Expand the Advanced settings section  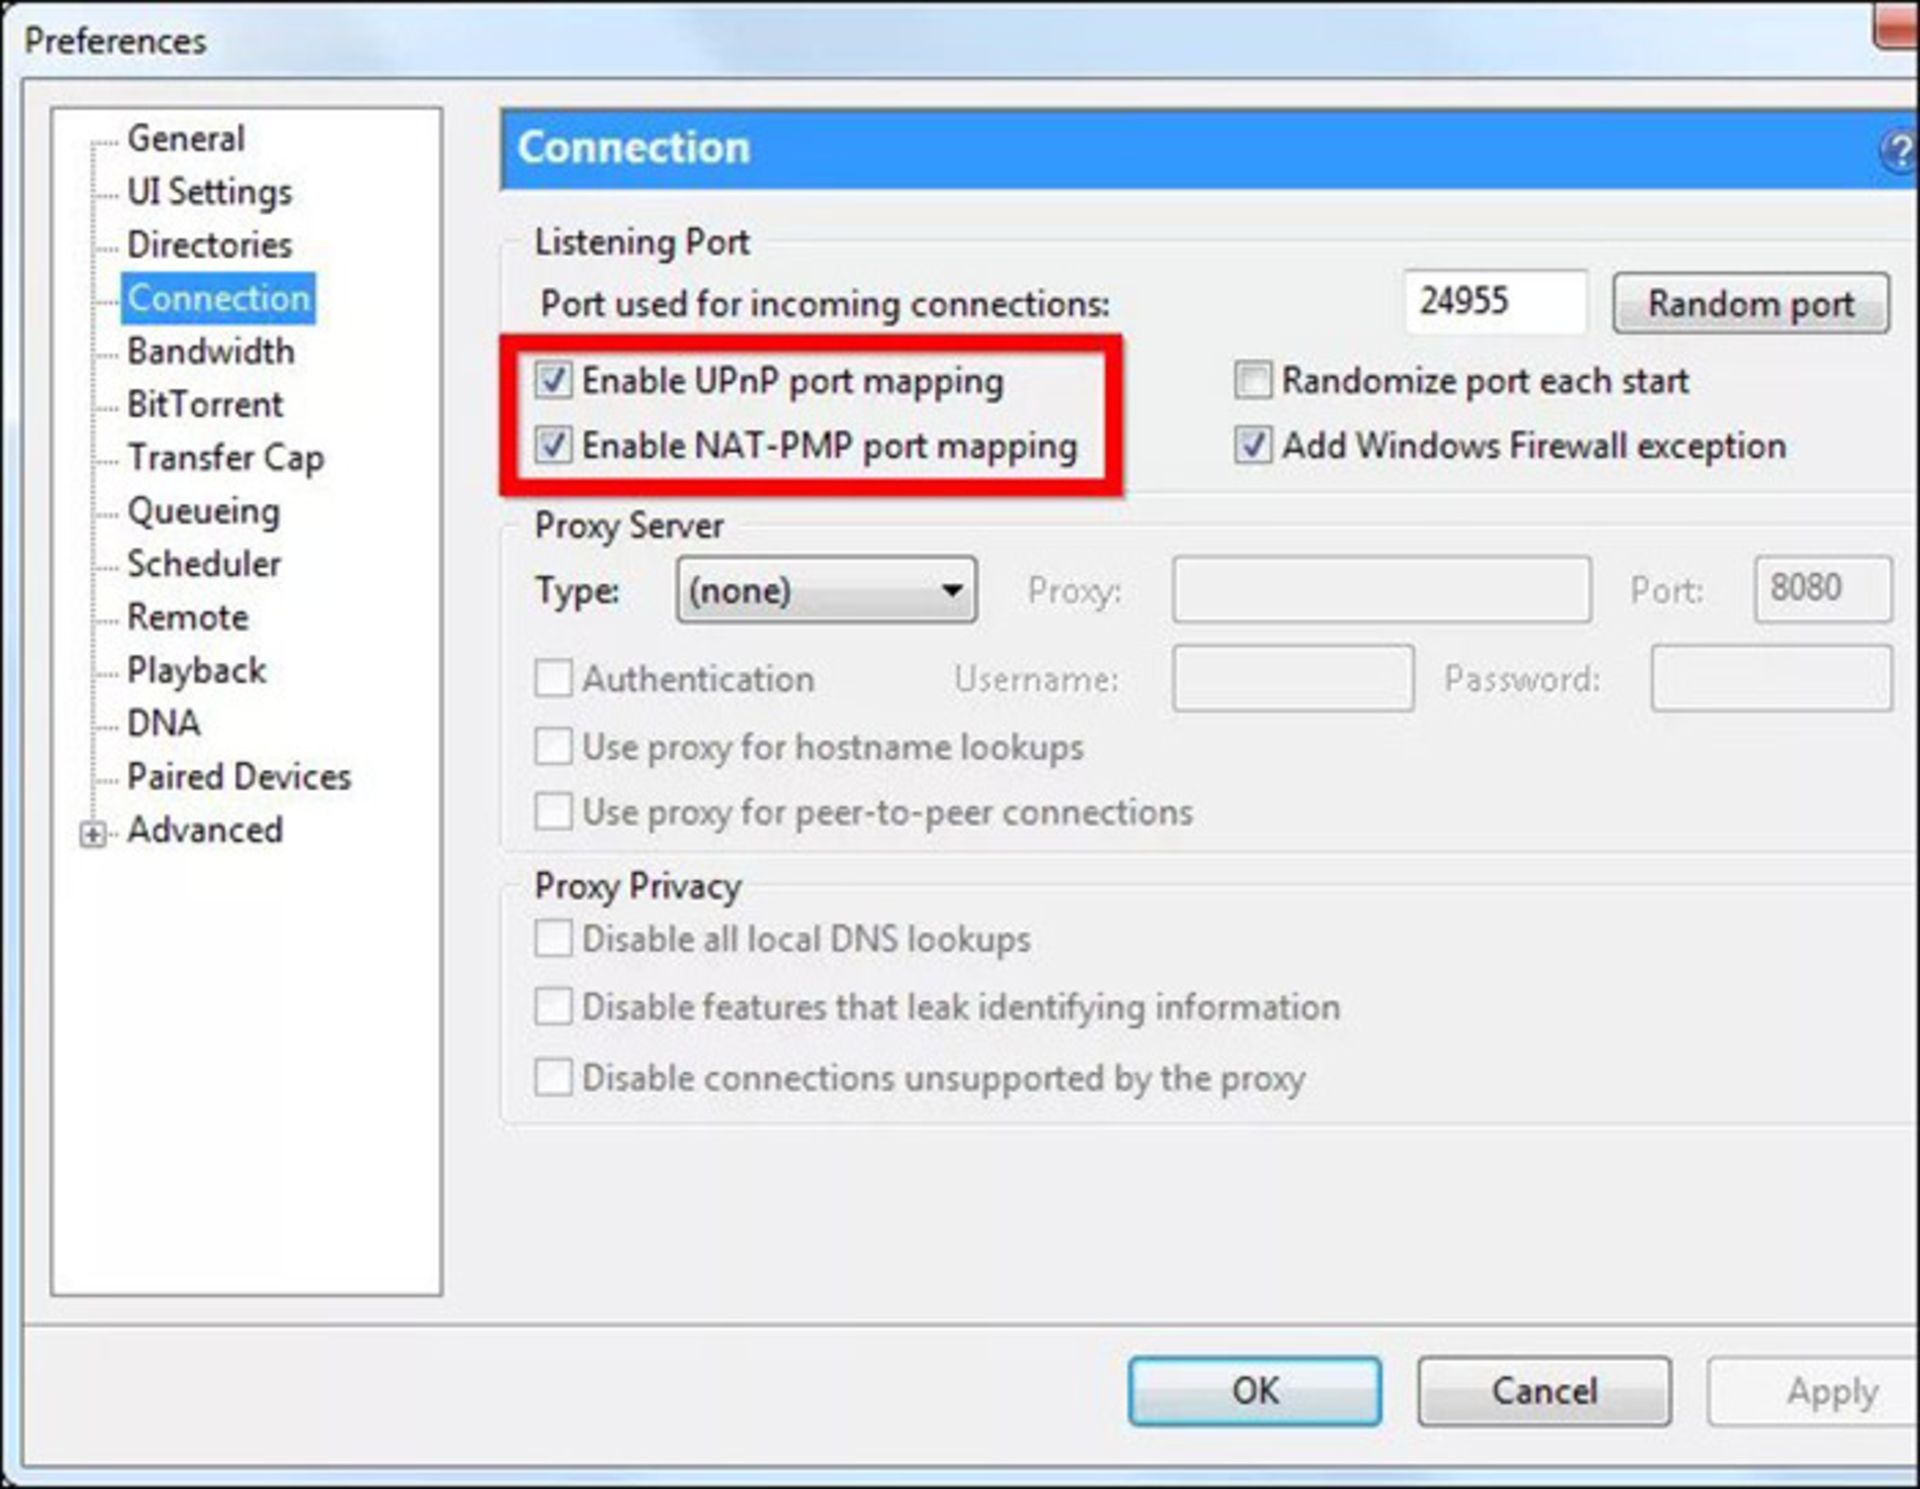click(93, 832)
